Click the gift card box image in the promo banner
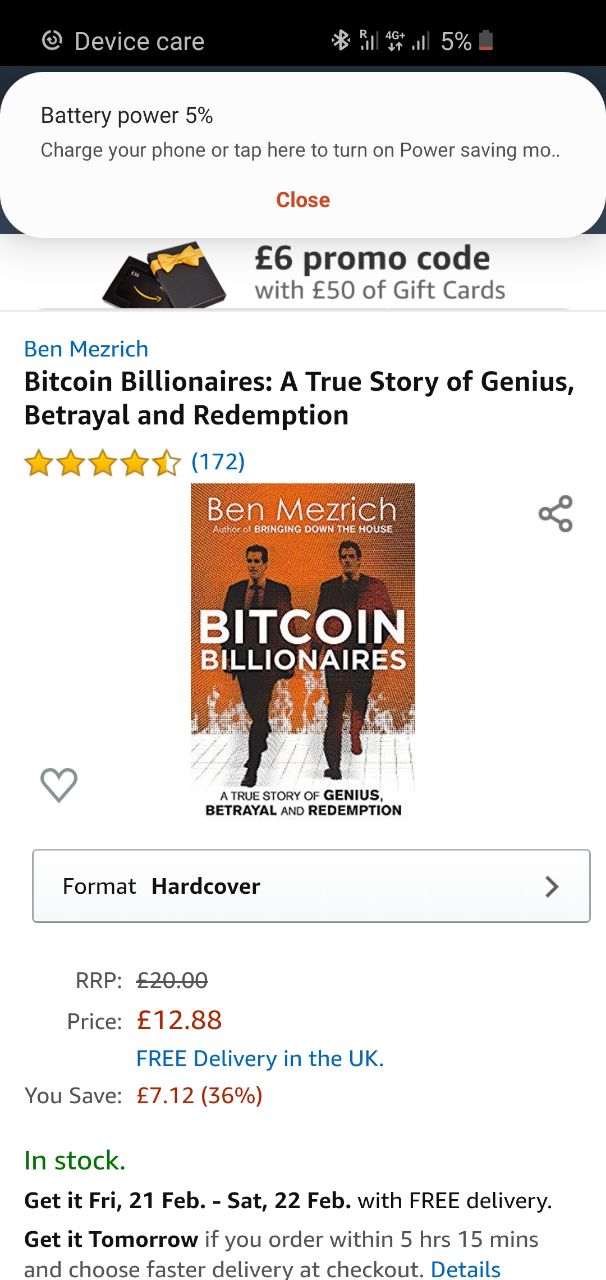This screenshot has height=1280, width=606. (x=165, y=273)
